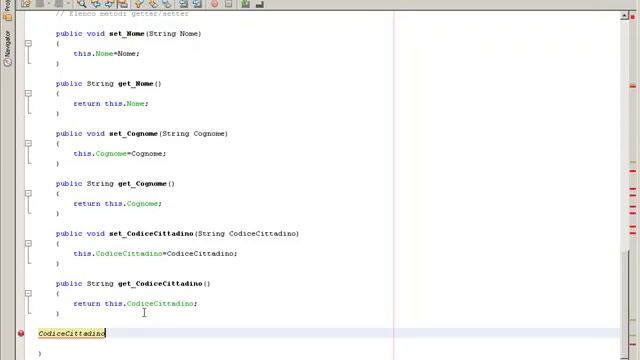This screenshot has height=360, width=640.
Task: Click the vertical scrollbar thumb
Action: [x=624, y=304]
